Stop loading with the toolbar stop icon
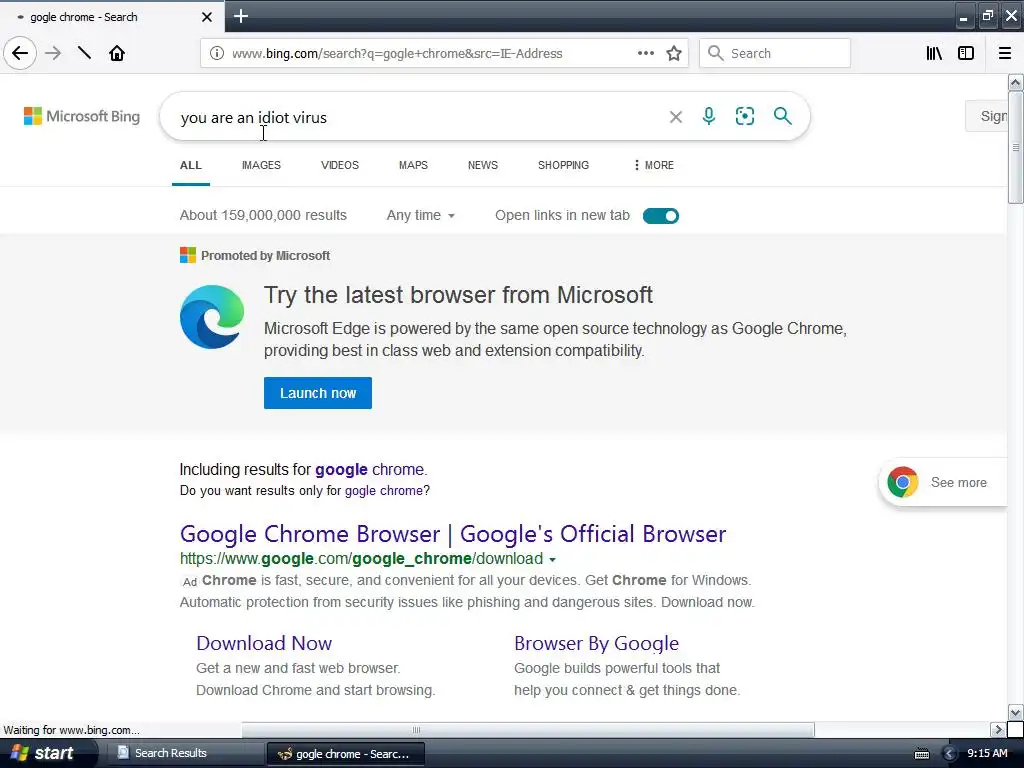This screenshot has height=768, width=1024. pos(84,53)
